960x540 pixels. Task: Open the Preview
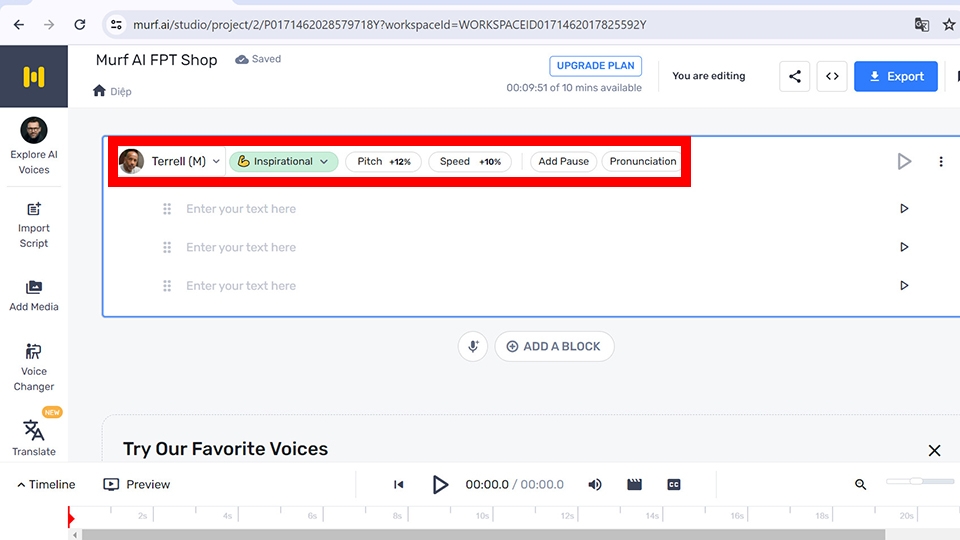137,484
